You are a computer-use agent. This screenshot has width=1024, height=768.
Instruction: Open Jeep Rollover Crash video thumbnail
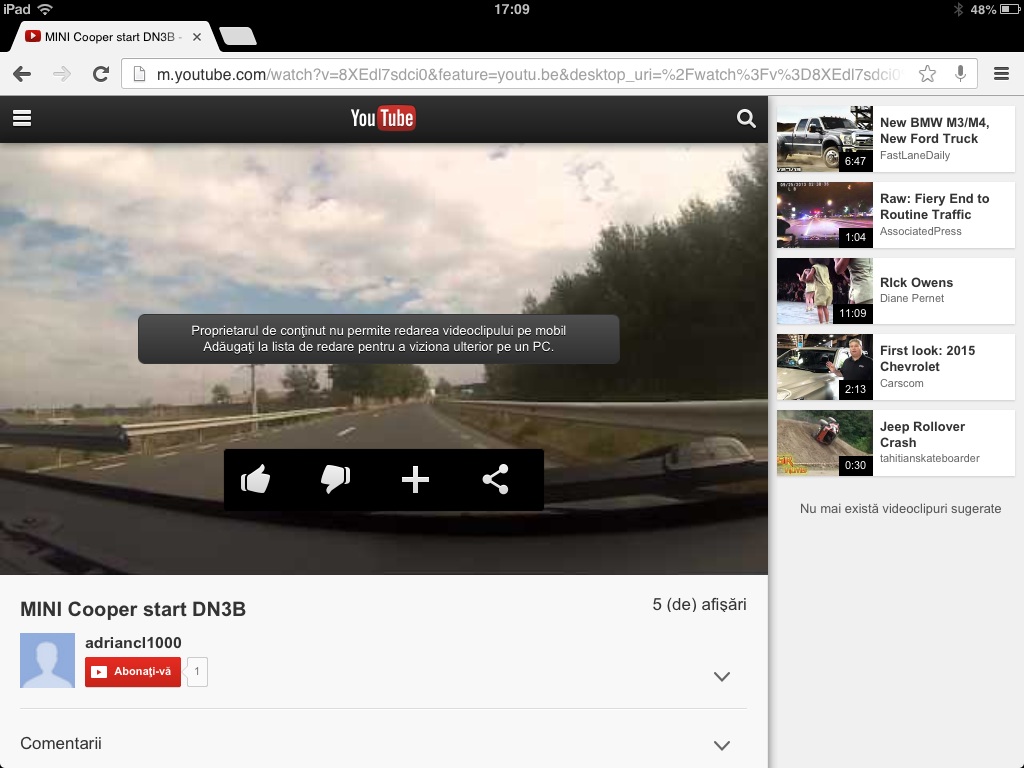(825, 443)
